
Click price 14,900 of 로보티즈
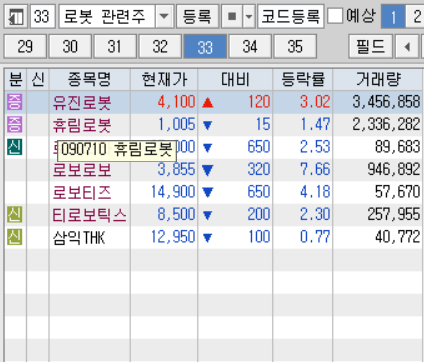(173, 192)
